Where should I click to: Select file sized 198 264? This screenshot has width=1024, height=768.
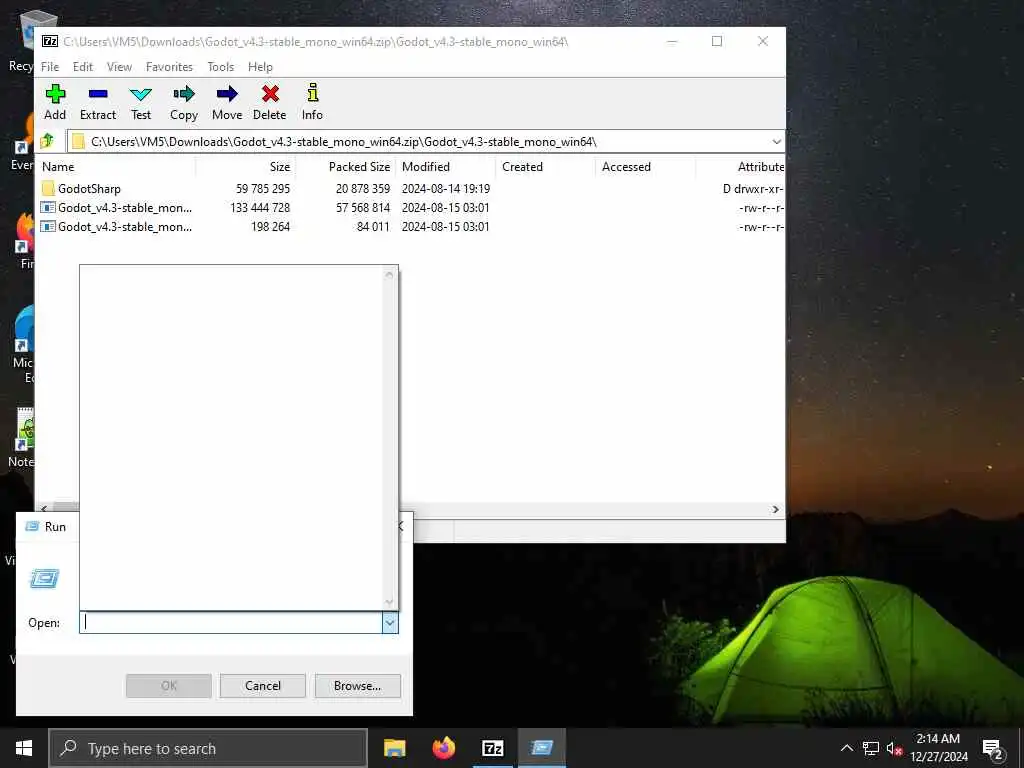(125, 227)
